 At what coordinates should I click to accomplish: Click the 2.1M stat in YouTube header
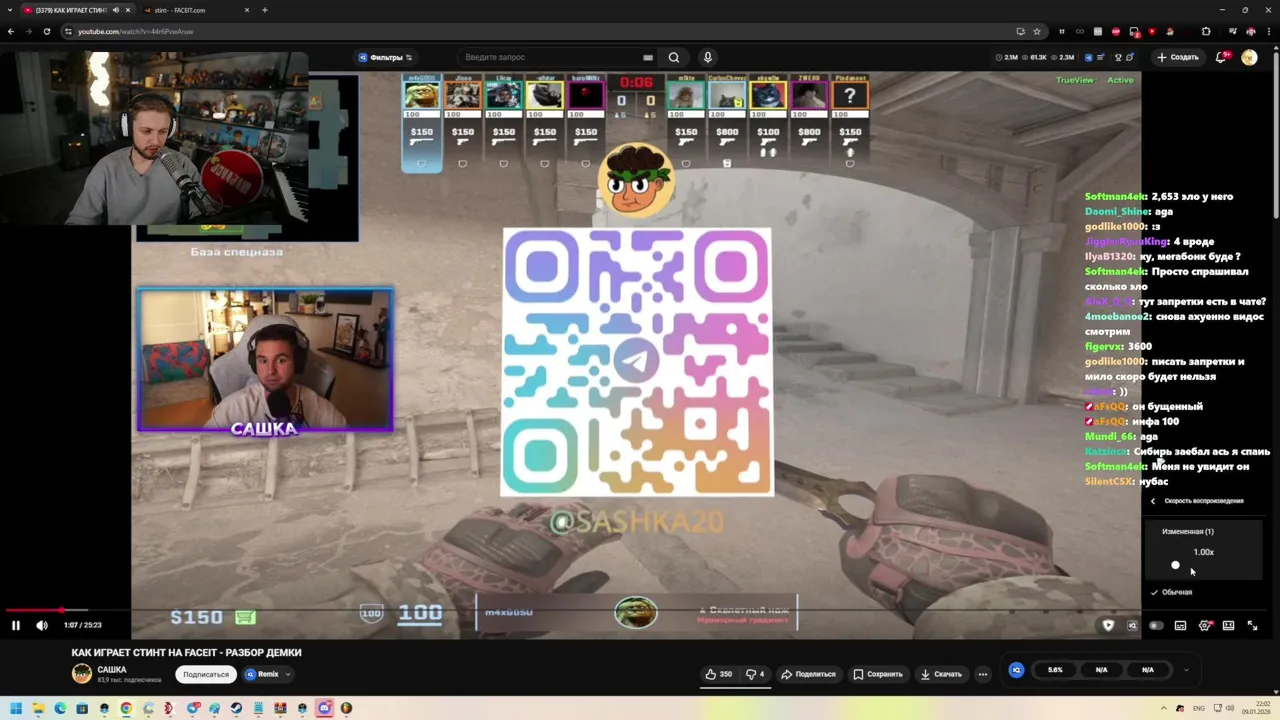point(1007,57)
